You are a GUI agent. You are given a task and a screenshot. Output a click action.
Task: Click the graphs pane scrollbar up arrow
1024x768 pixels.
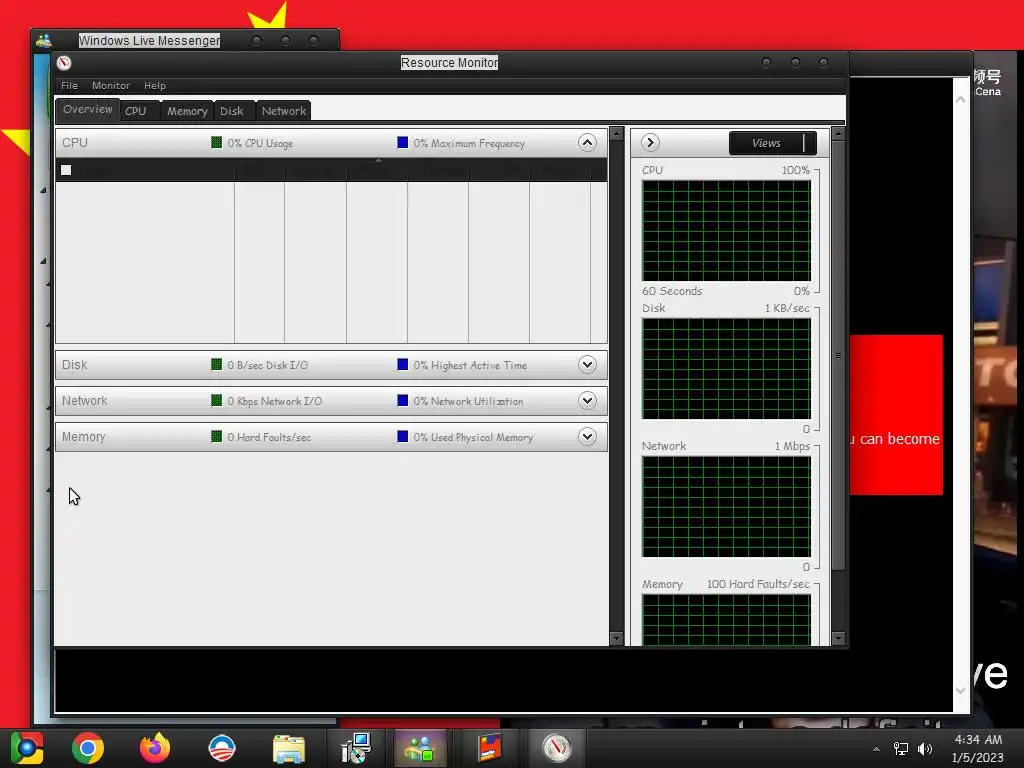(x=839, y=134)
